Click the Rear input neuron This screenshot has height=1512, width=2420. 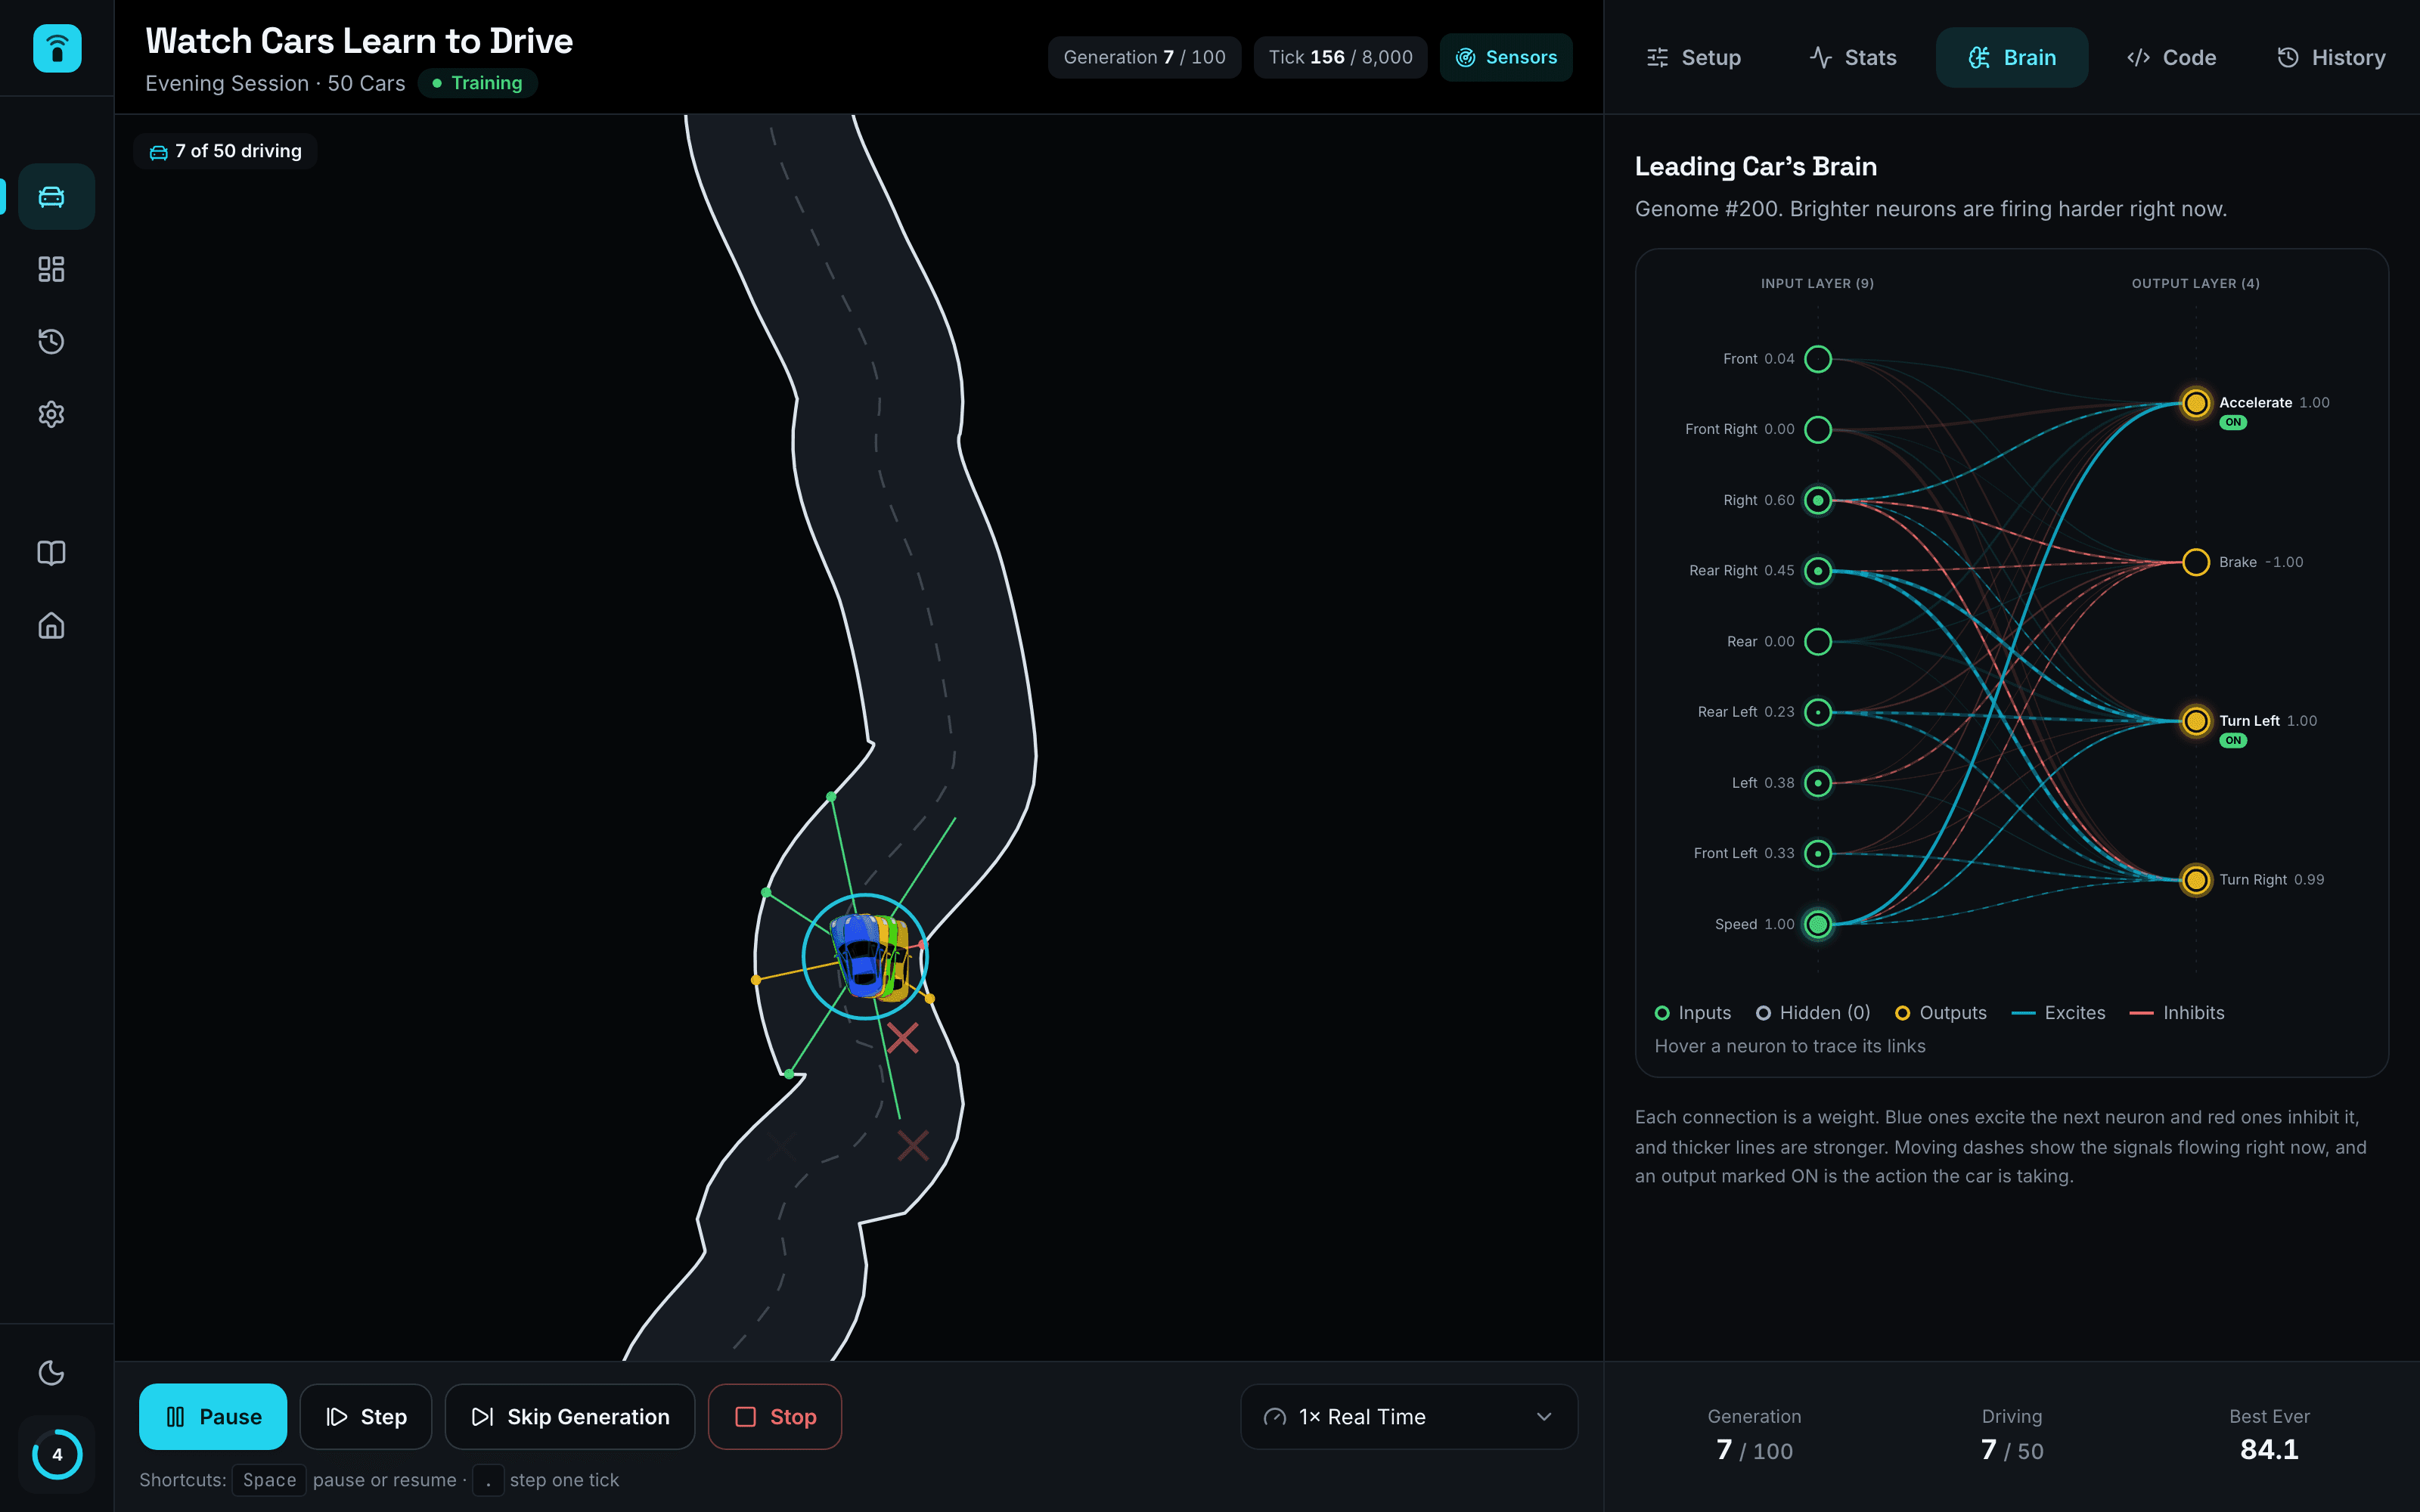[x=1818, y=641]
